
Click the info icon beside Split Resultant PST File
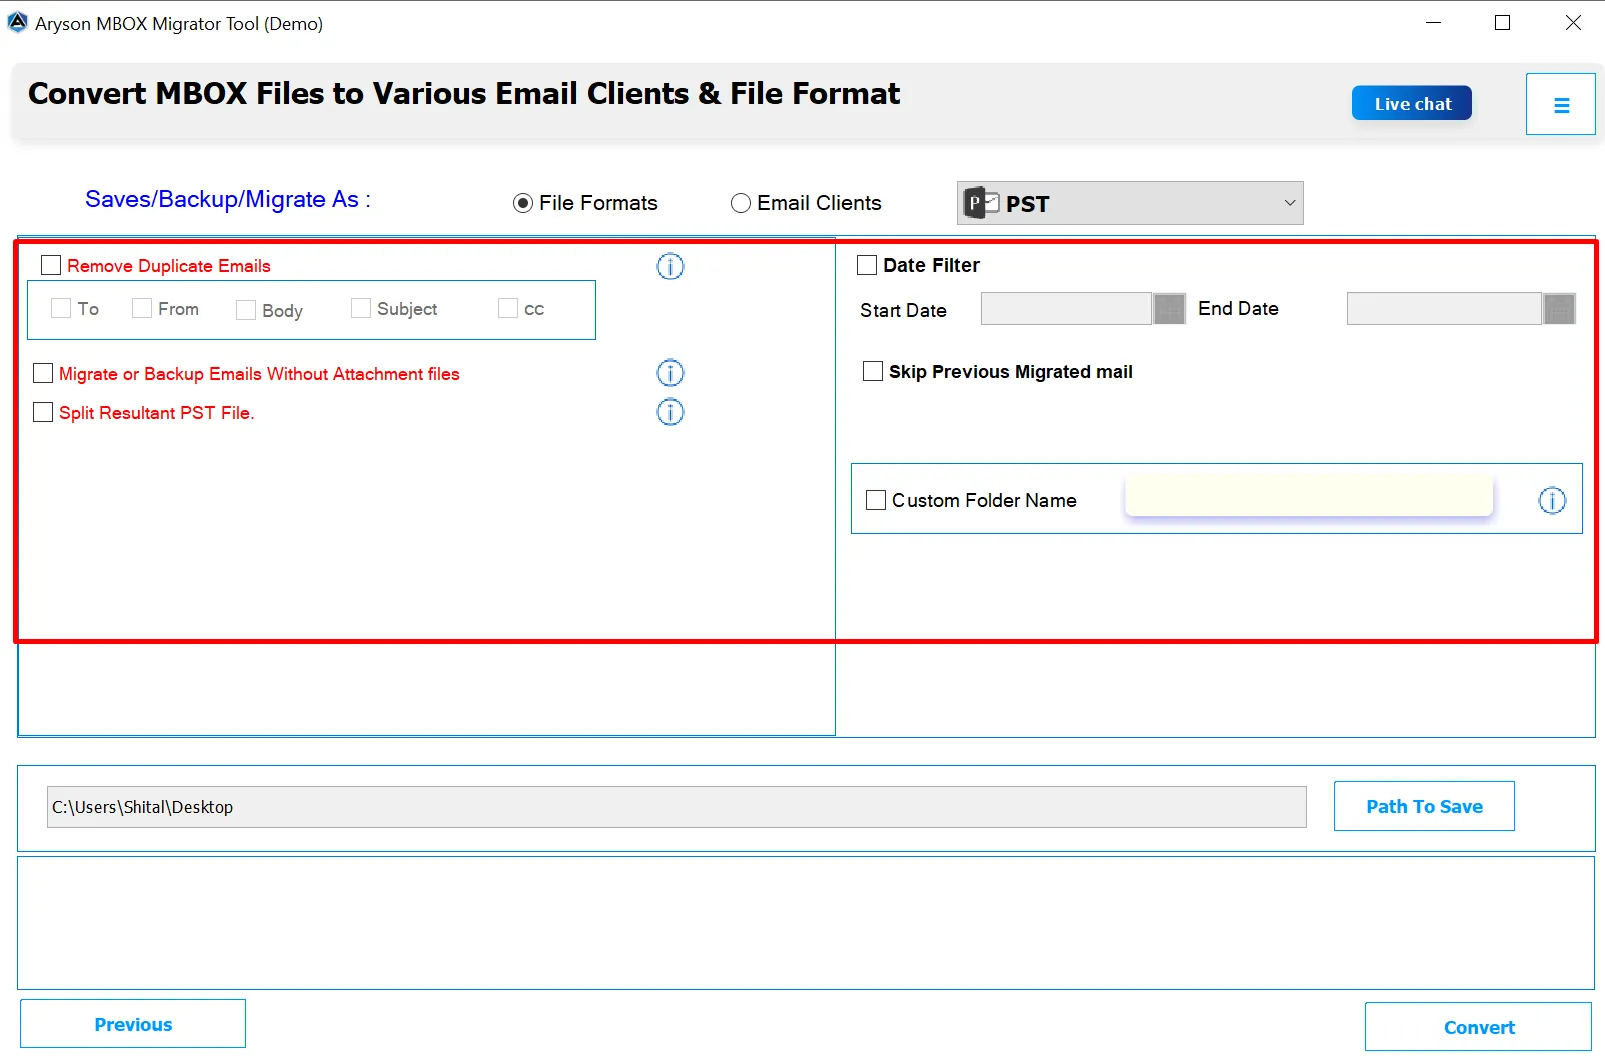click(x=669, y=412)
